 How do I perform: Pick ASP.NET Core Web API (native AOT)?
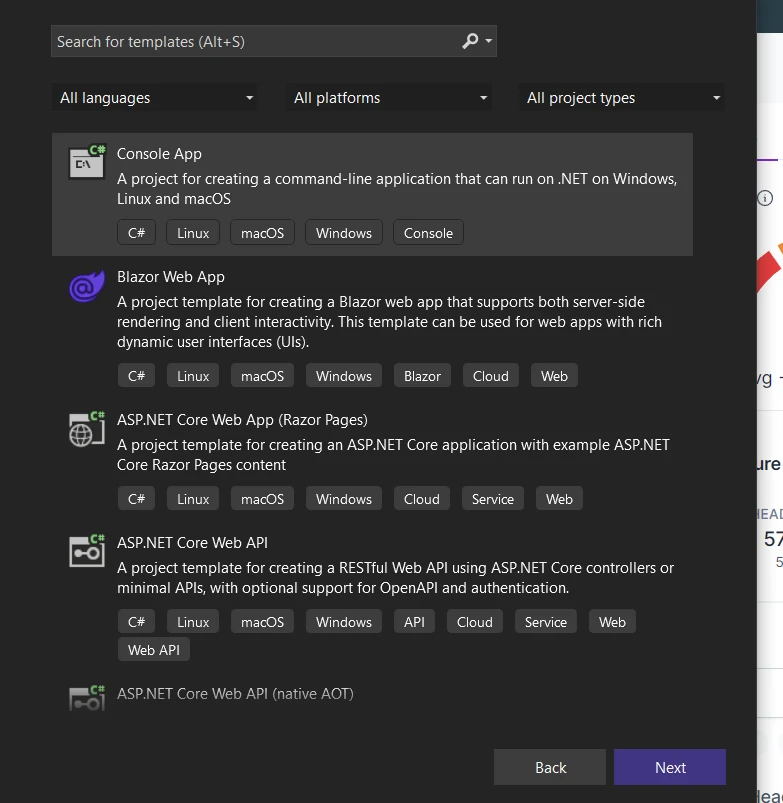[235, 693]
